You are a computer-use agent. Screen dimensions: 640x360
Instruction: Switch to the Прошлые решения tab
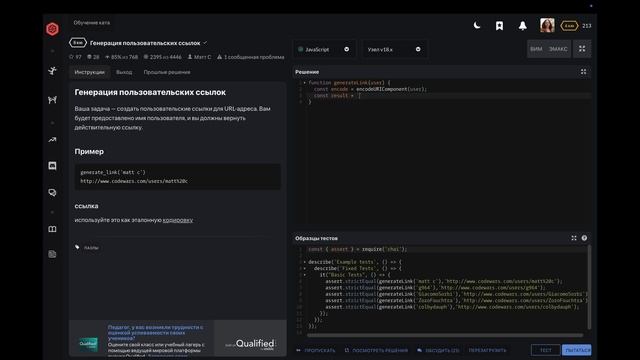[x=167, y=72]
